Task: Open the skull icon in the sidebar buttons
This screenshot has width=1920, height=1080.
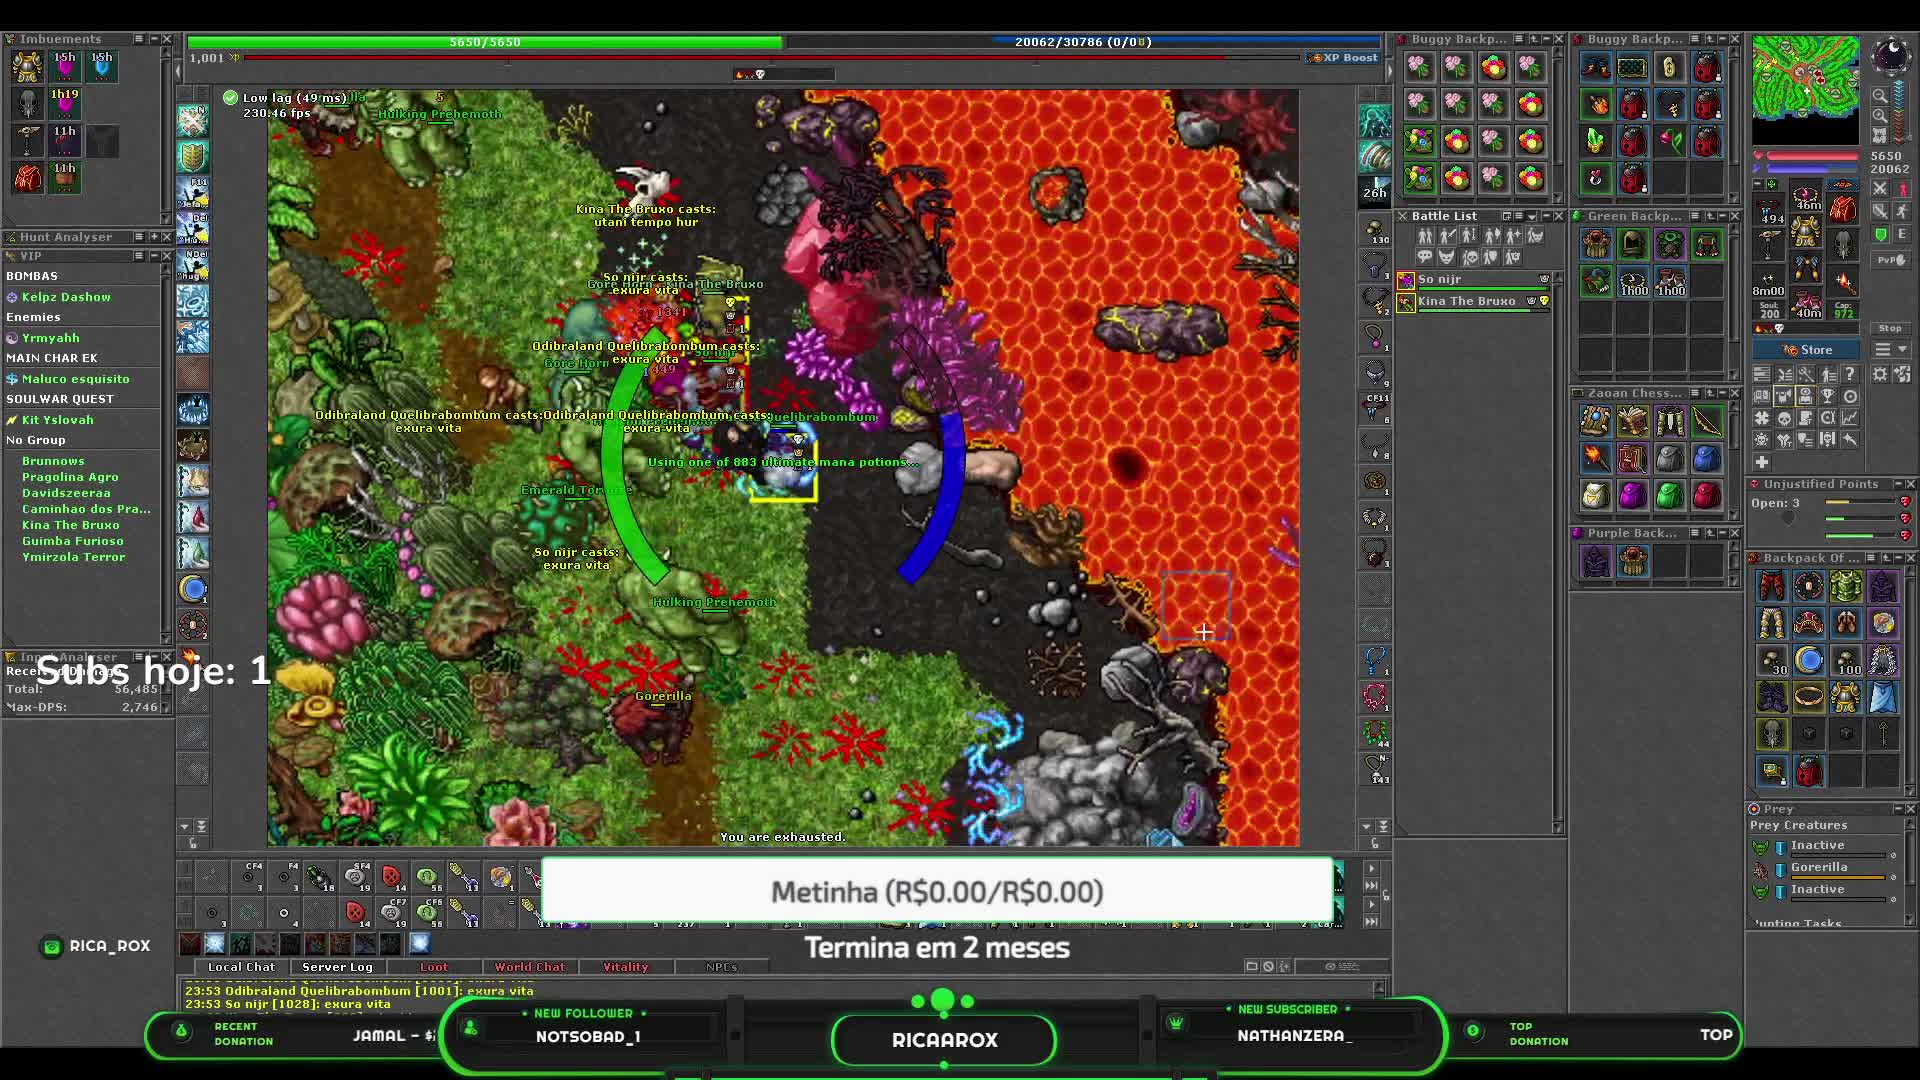Action: coord(1784,418)
